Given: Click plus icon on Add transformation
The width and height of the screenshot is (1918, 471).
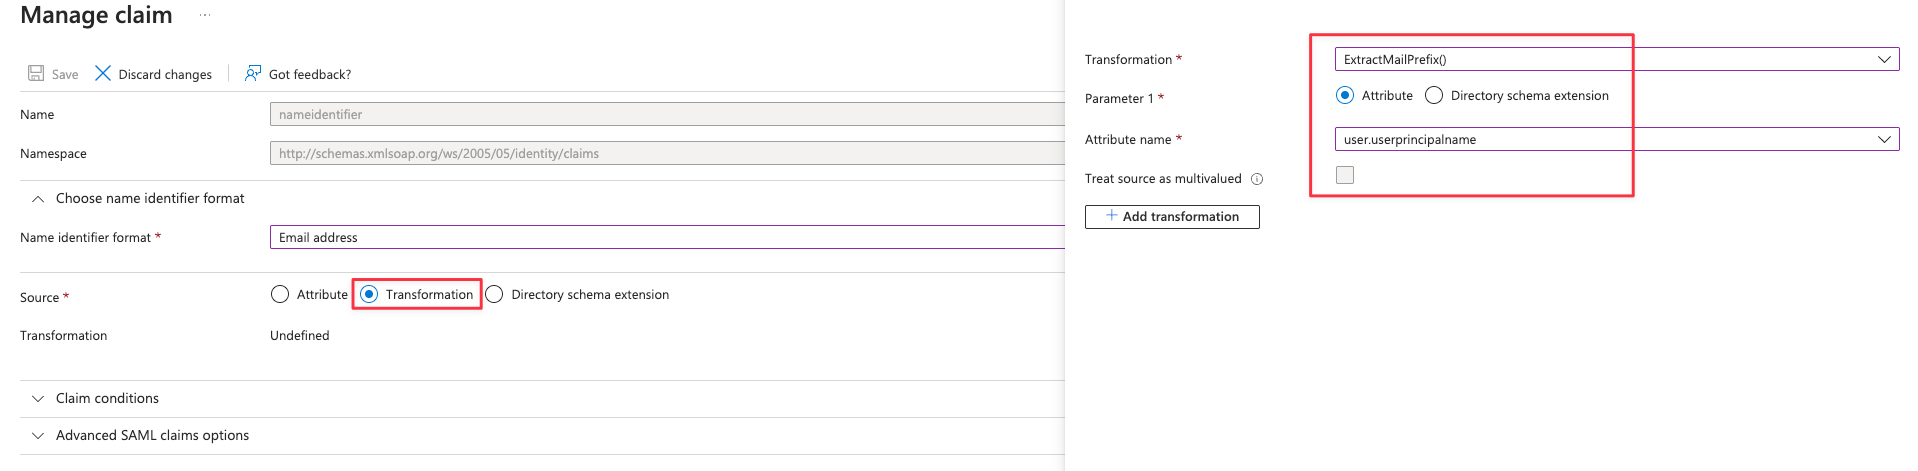Looking at the screenshot, I should (x=1111, y=216).
